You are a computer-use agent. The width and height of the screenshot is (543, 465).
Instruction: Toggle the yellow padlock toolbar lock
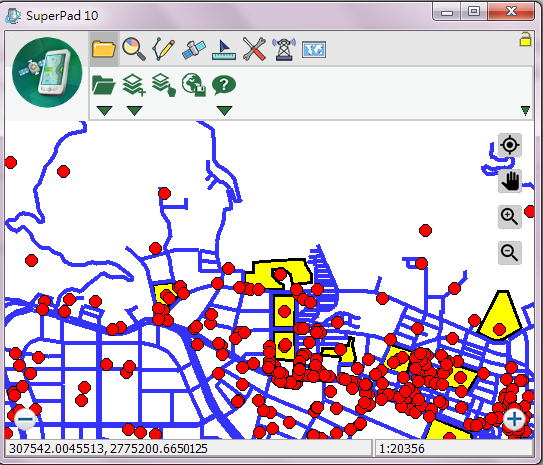point(525,39)
